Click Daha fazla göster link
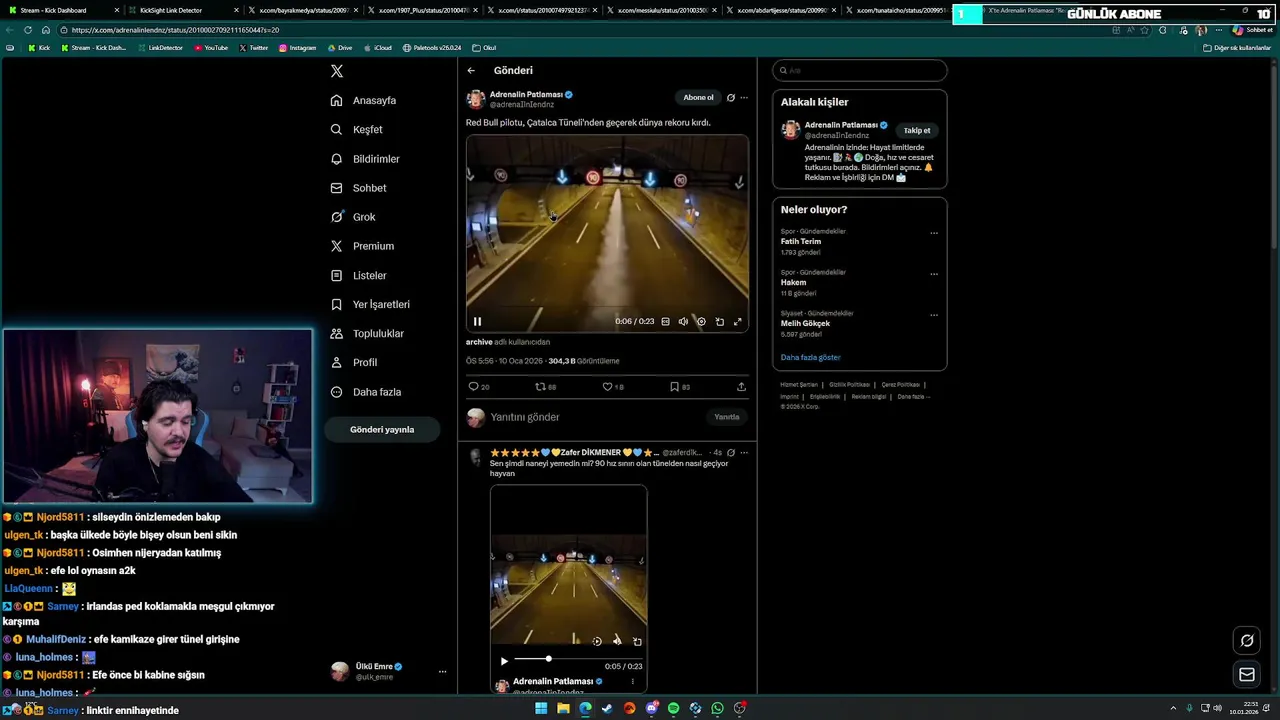This screenshot has height=720, width=1280. point(810,357)
